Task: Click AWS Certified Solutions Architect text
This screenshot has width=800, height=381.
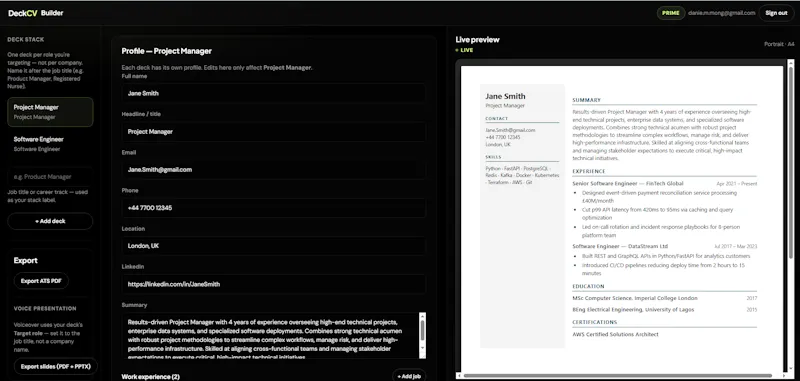Action: click(615, 335)
